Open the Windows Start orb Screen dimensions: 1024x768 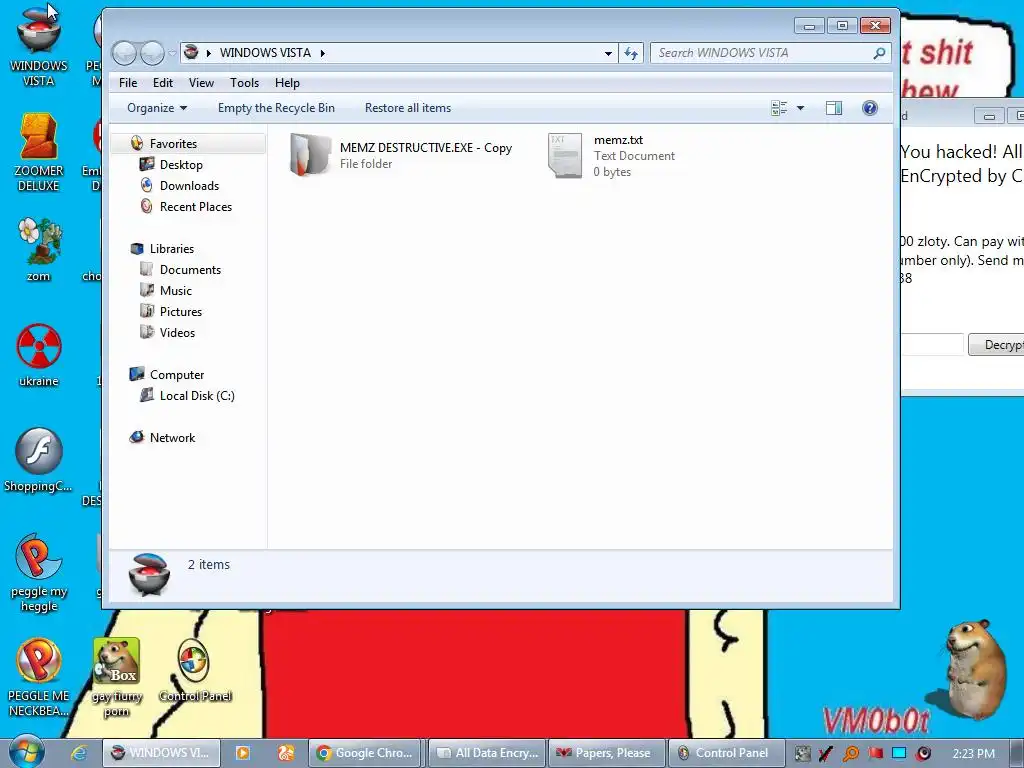25,752
